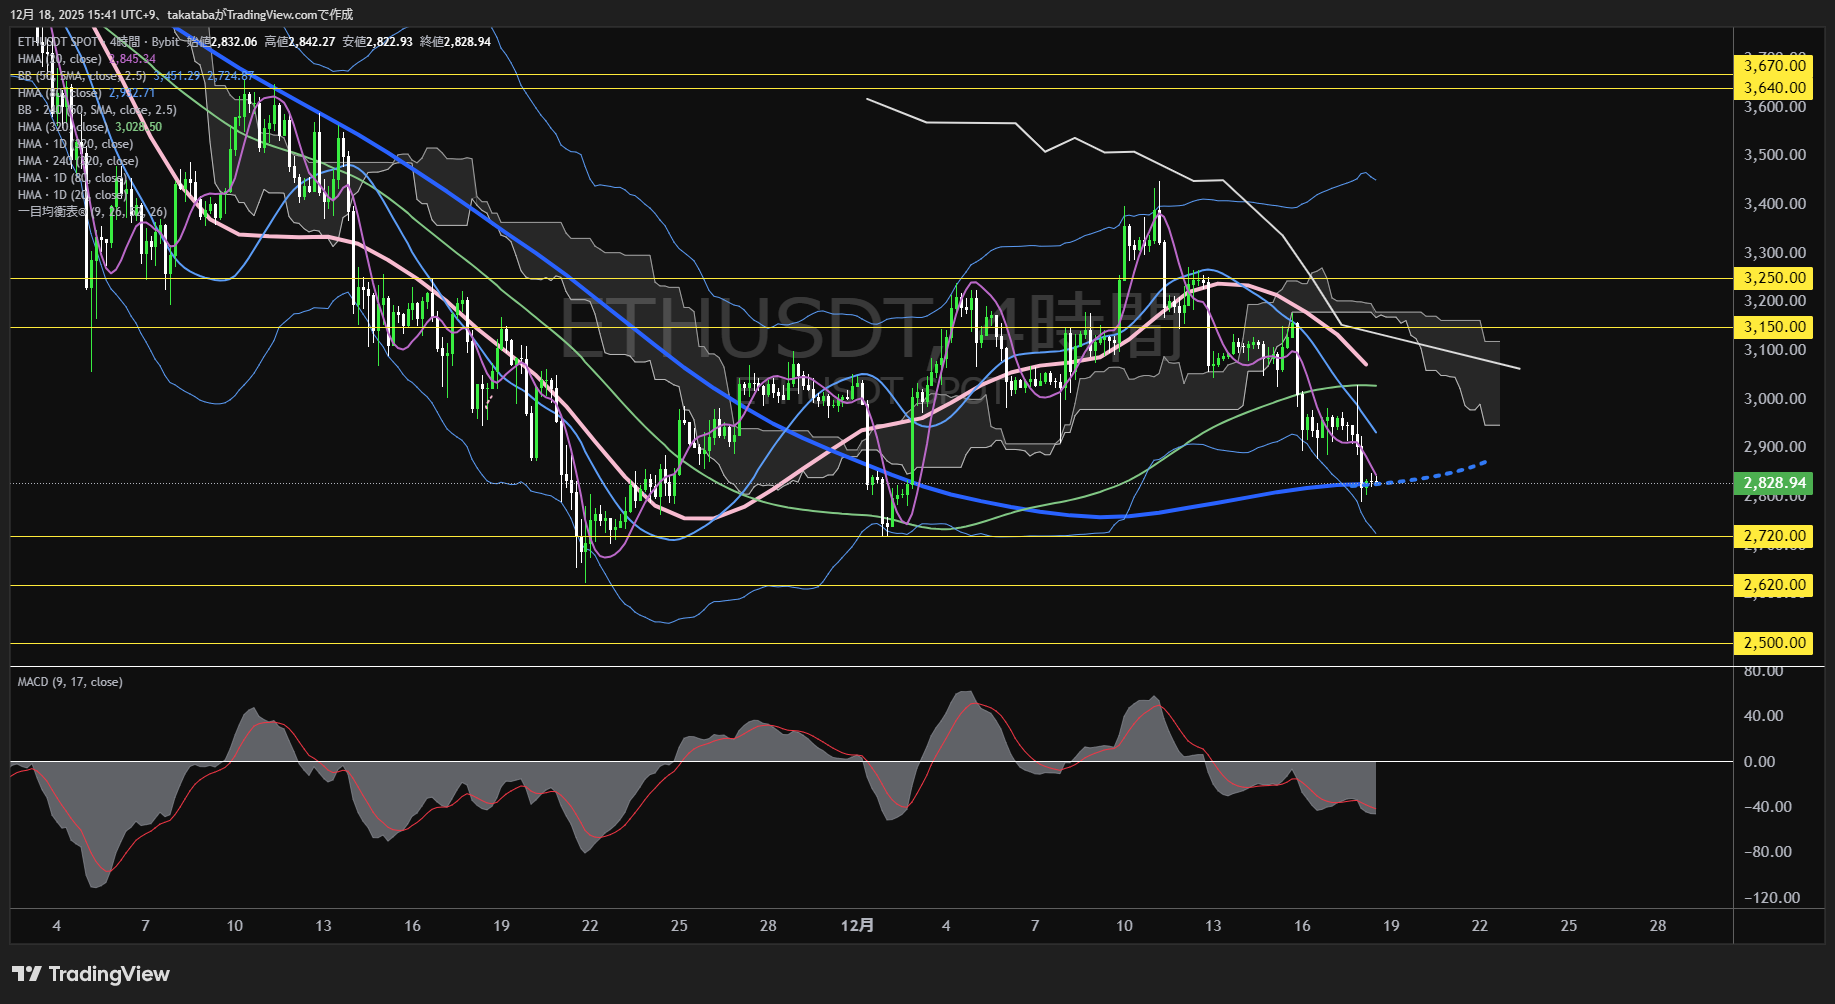
Task: Open the MACD (9, 17, close) indicator label
Action: click(x=70, y=682)
